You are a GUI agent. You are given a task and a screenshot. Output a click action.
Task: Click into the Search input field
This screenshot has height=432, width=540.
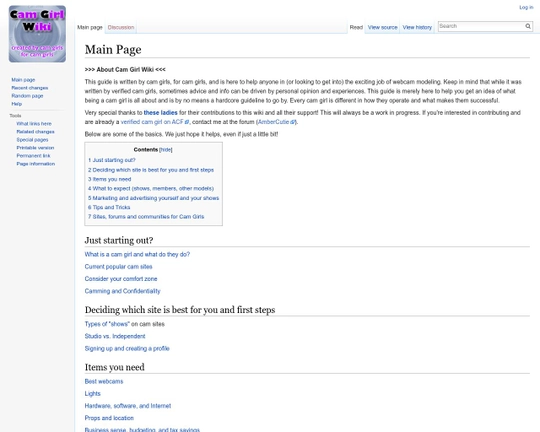click(x=481, y=26)
